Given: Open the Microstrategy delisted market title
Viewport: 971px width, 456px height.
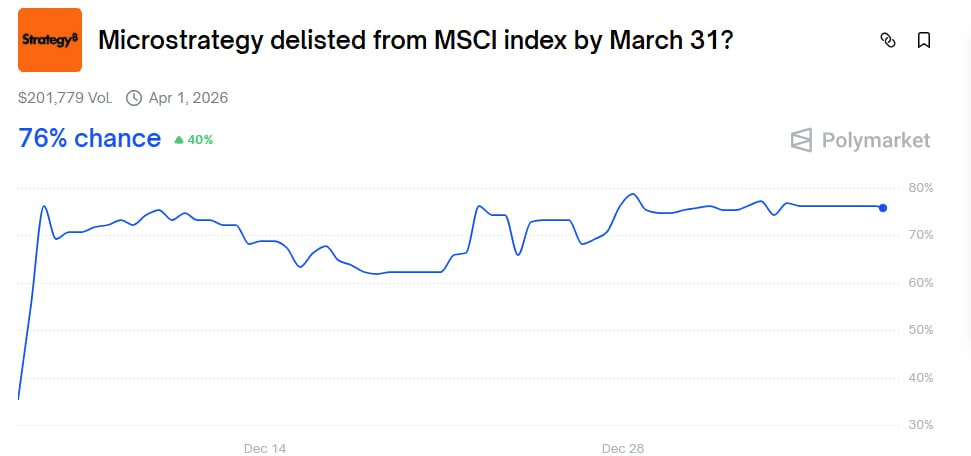Looking at the screenshot, I should (x=415, y=41).
